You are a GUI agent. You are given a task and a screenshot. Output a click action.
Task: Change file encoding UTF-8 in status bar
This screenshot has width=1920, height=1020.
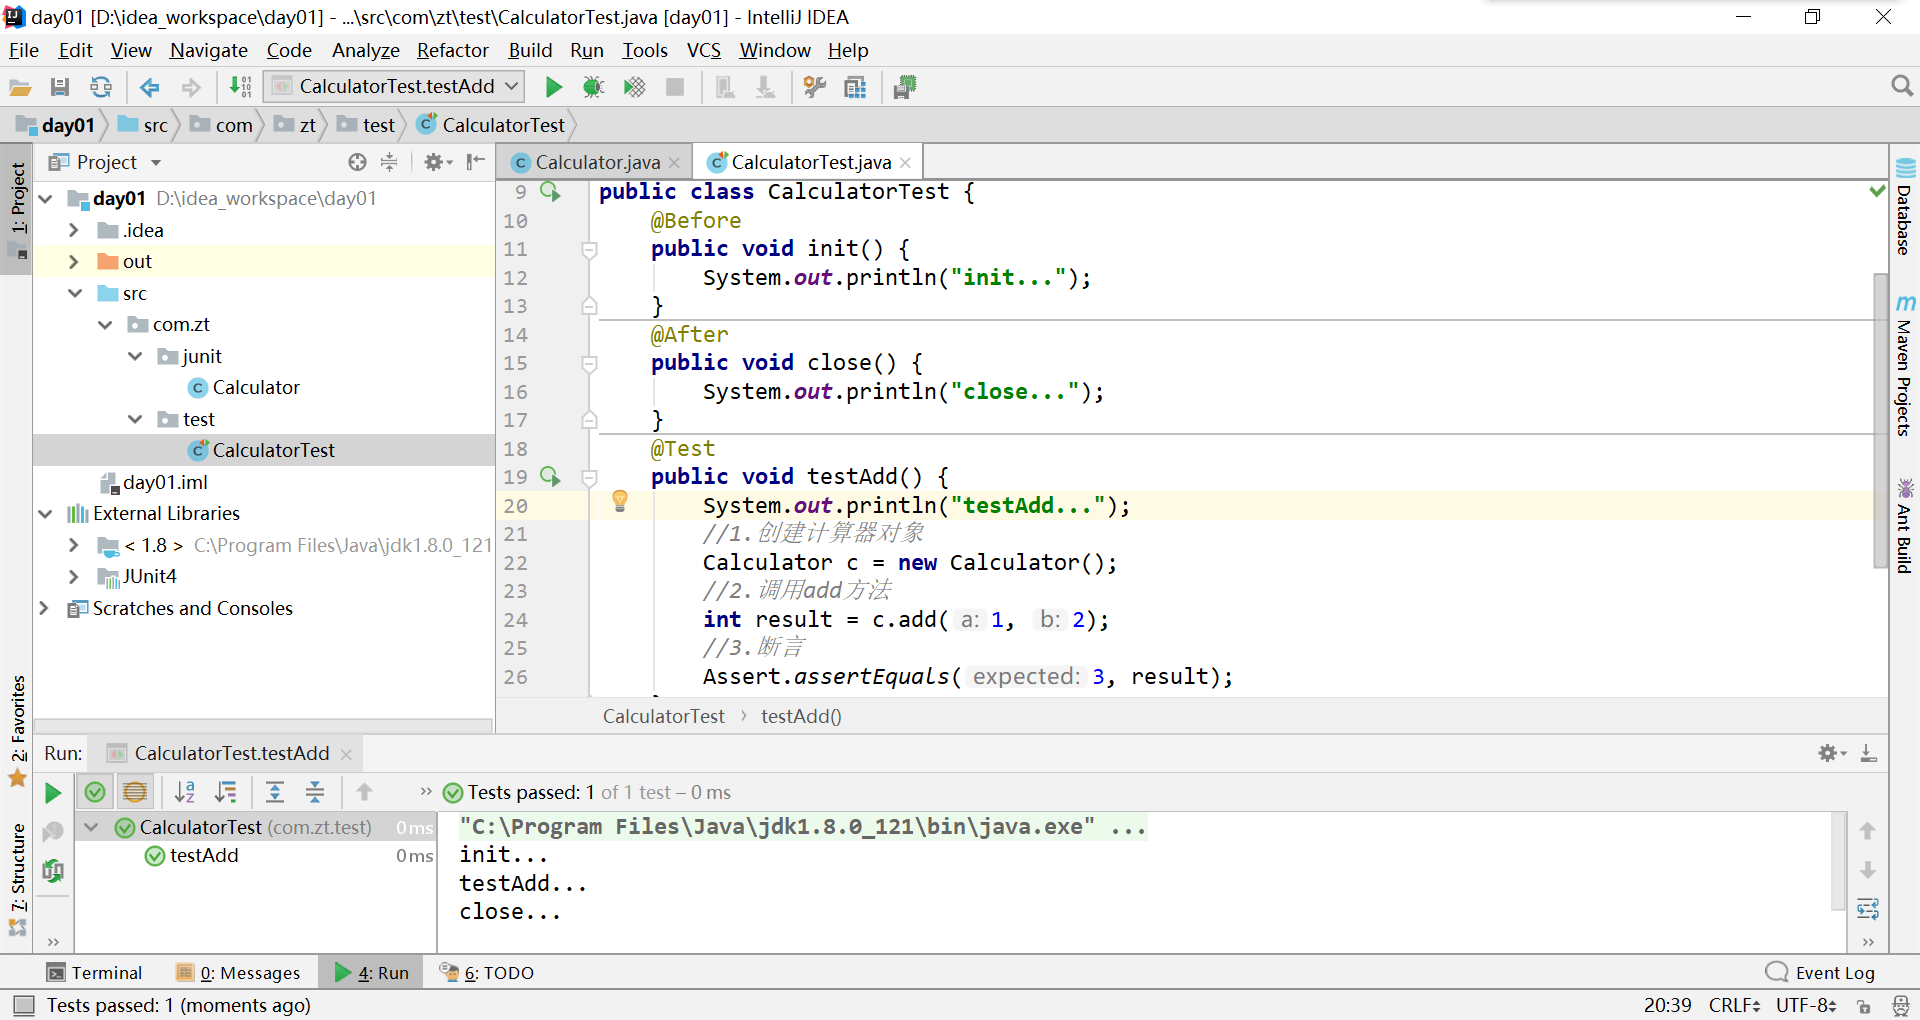coord(1806,1006)
